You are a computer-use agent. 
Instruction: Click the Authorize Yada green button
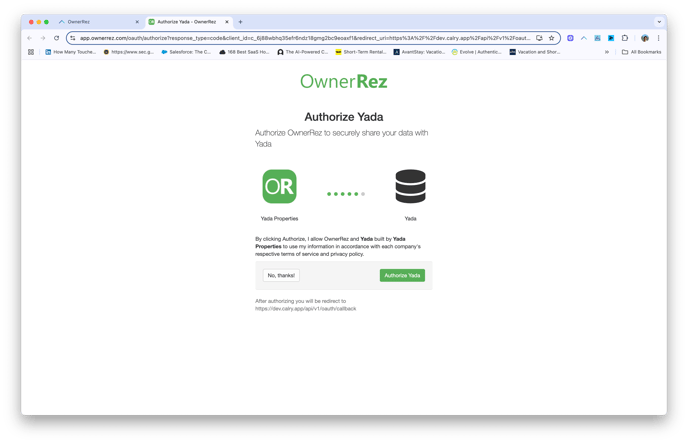pos(402,275)
